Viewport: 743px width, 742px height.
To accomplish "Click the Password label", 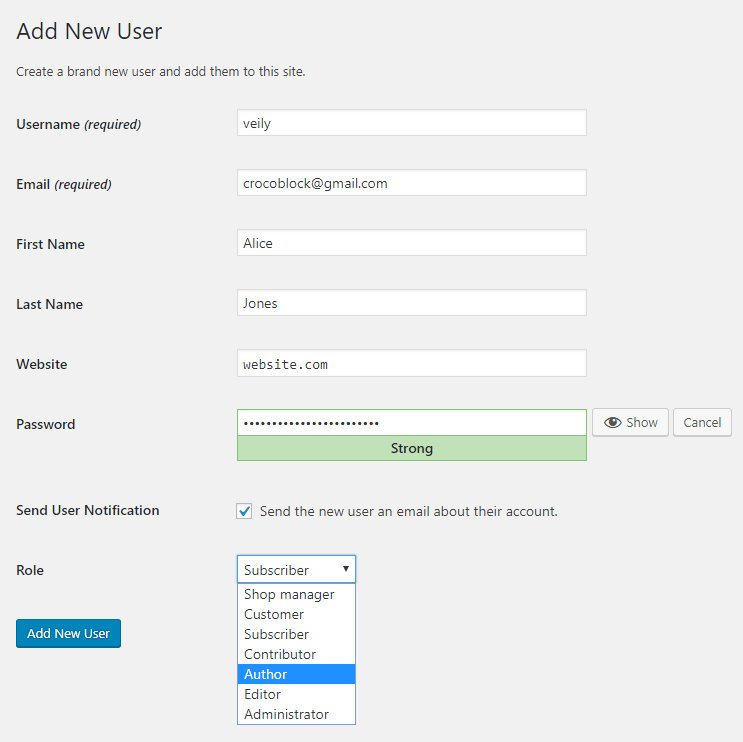I will coord(45,424).
